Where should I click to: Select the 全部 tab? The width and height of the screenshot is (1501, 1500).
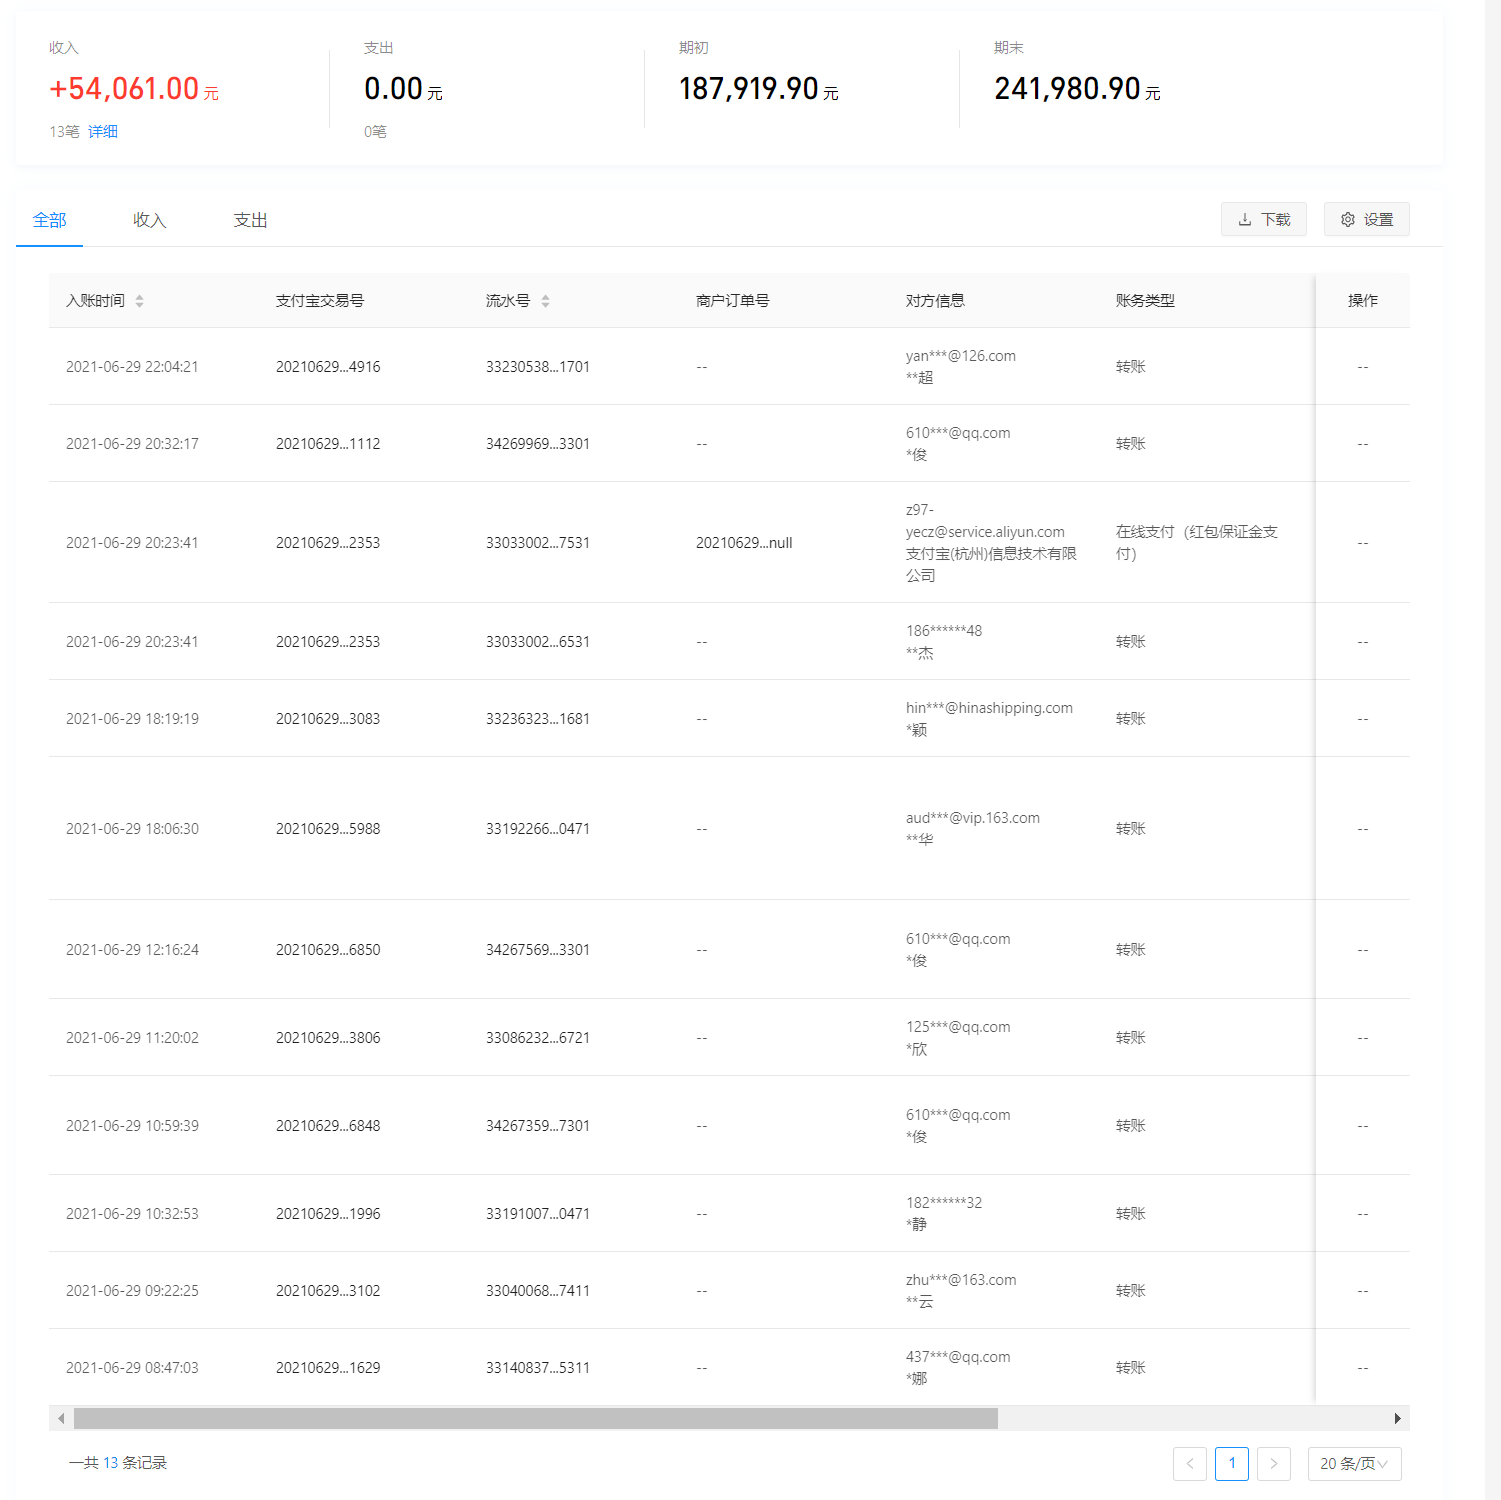click(x=49, y=220)
